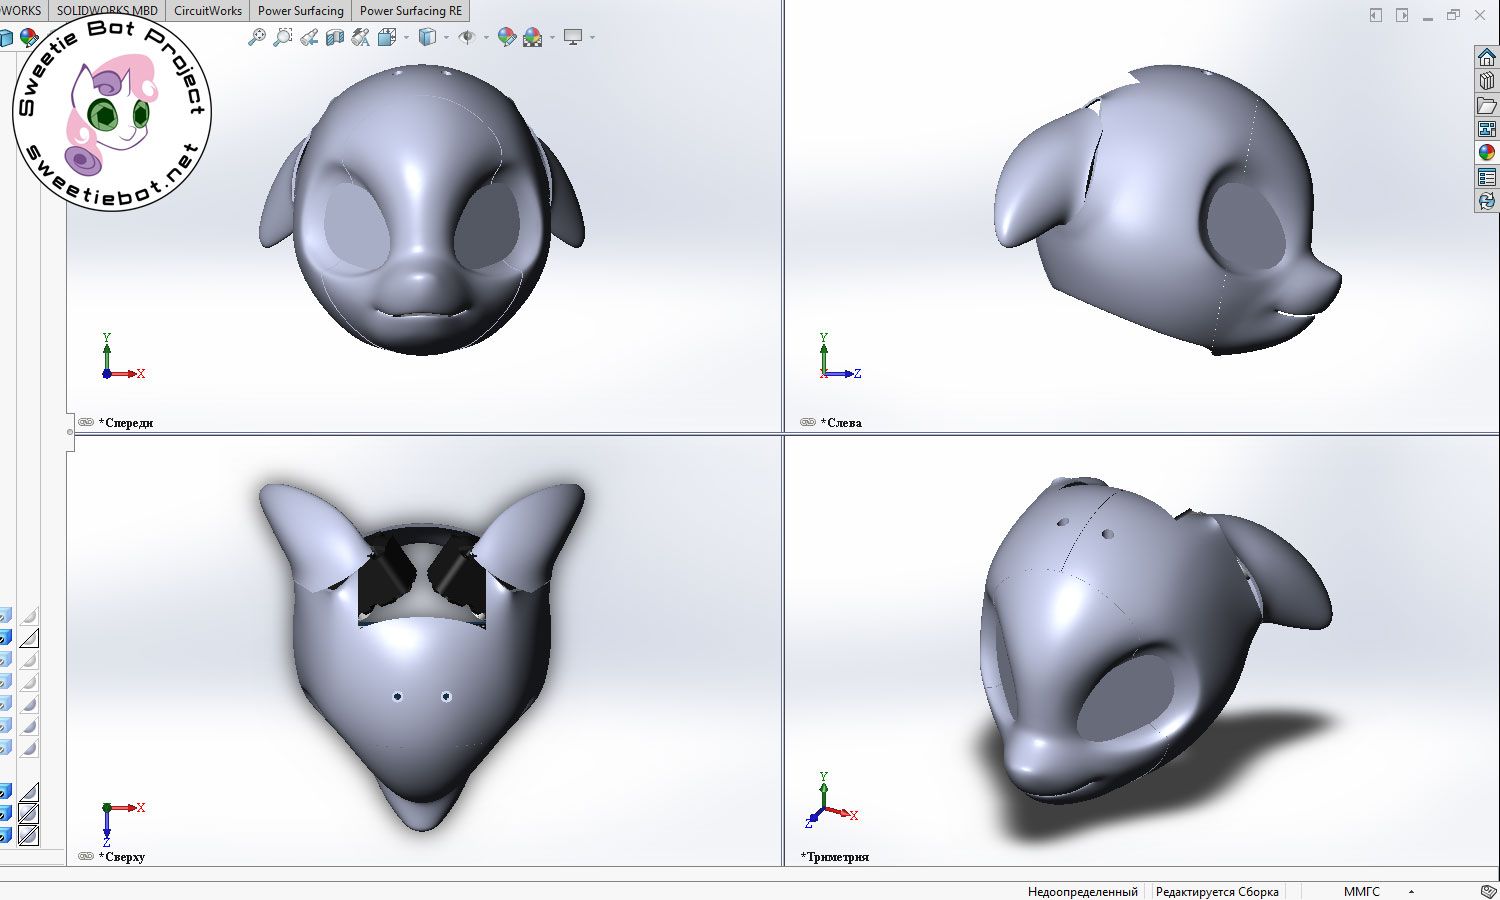
Task: Open the Dynamic Annotation Views tool
Action: [361, 37]
